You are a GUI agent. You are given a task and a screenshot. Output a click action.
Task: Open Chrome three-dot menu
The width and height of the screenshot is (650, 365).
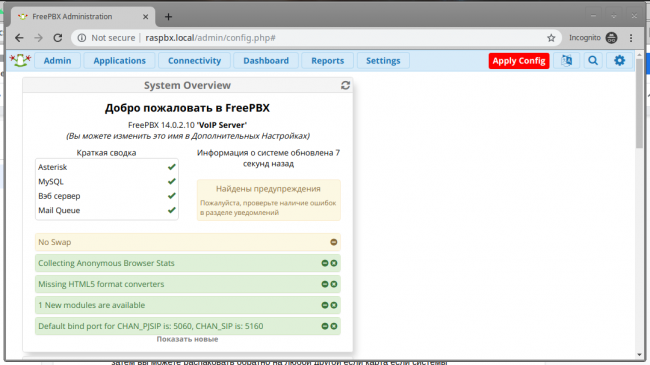[x=631, y=38]
